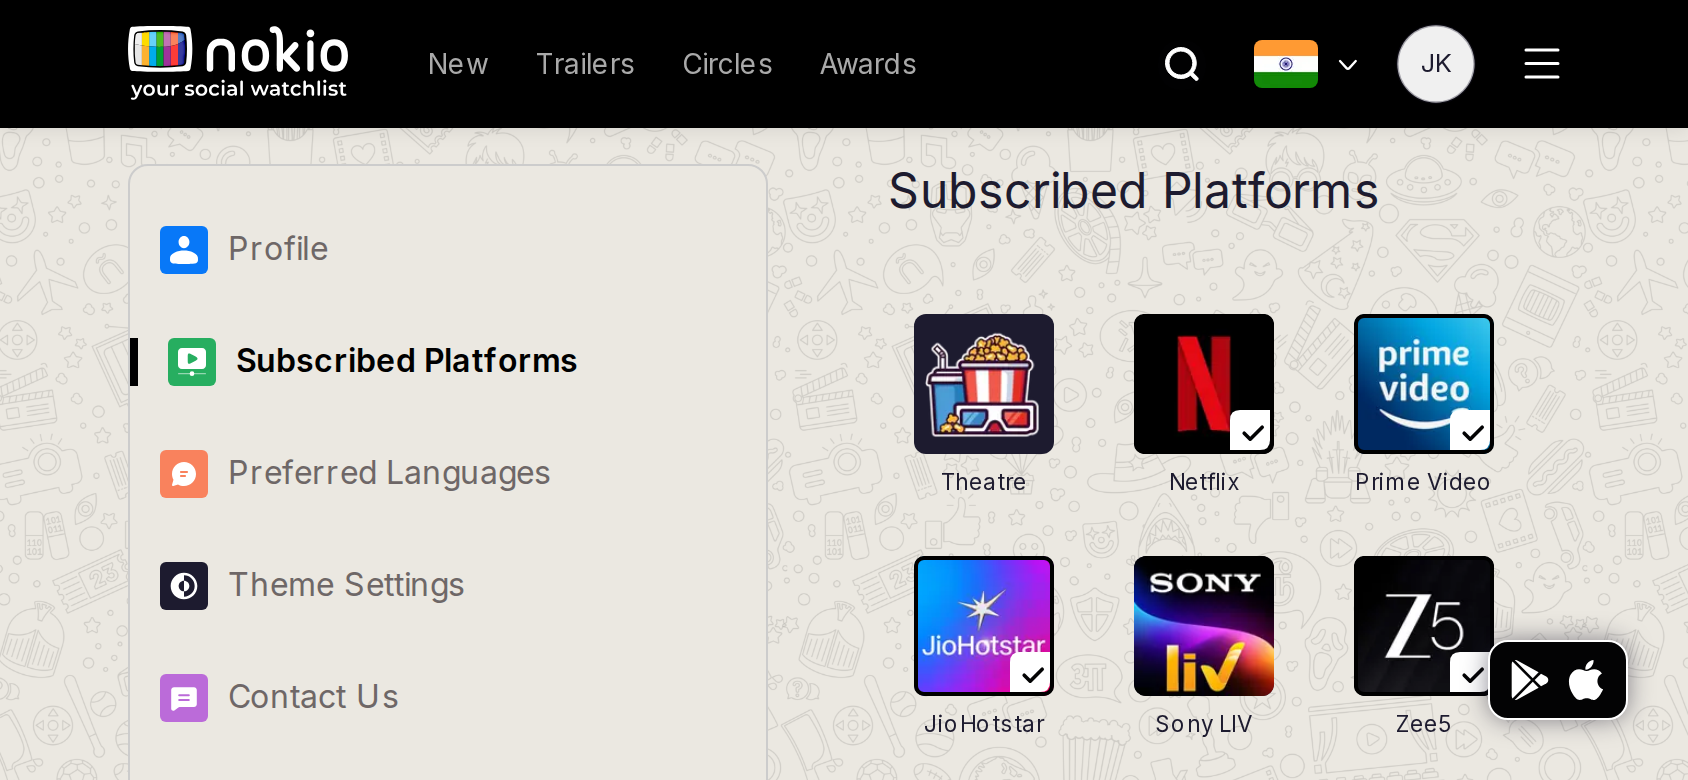Click the Theatre label text
Screen dimensions: 1688x780
(x=984, y=482)
